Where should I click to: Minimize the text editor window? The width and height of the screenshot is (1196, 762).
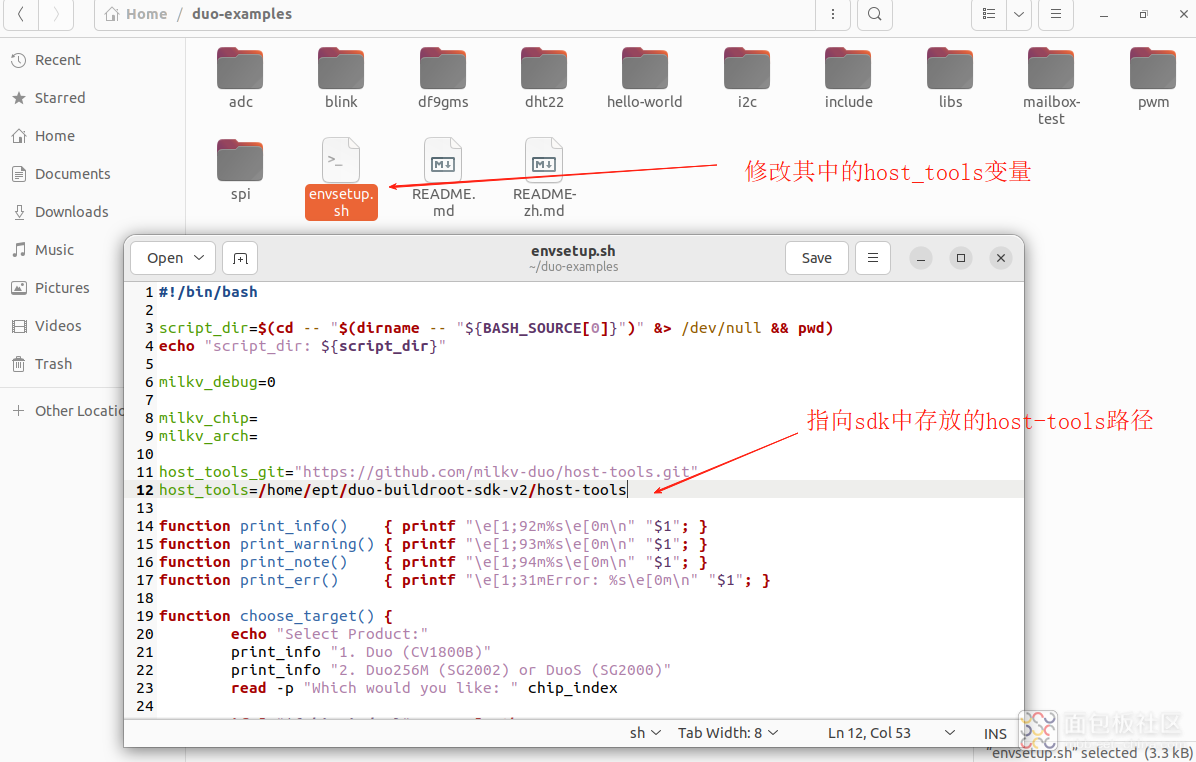pos(921,258)
